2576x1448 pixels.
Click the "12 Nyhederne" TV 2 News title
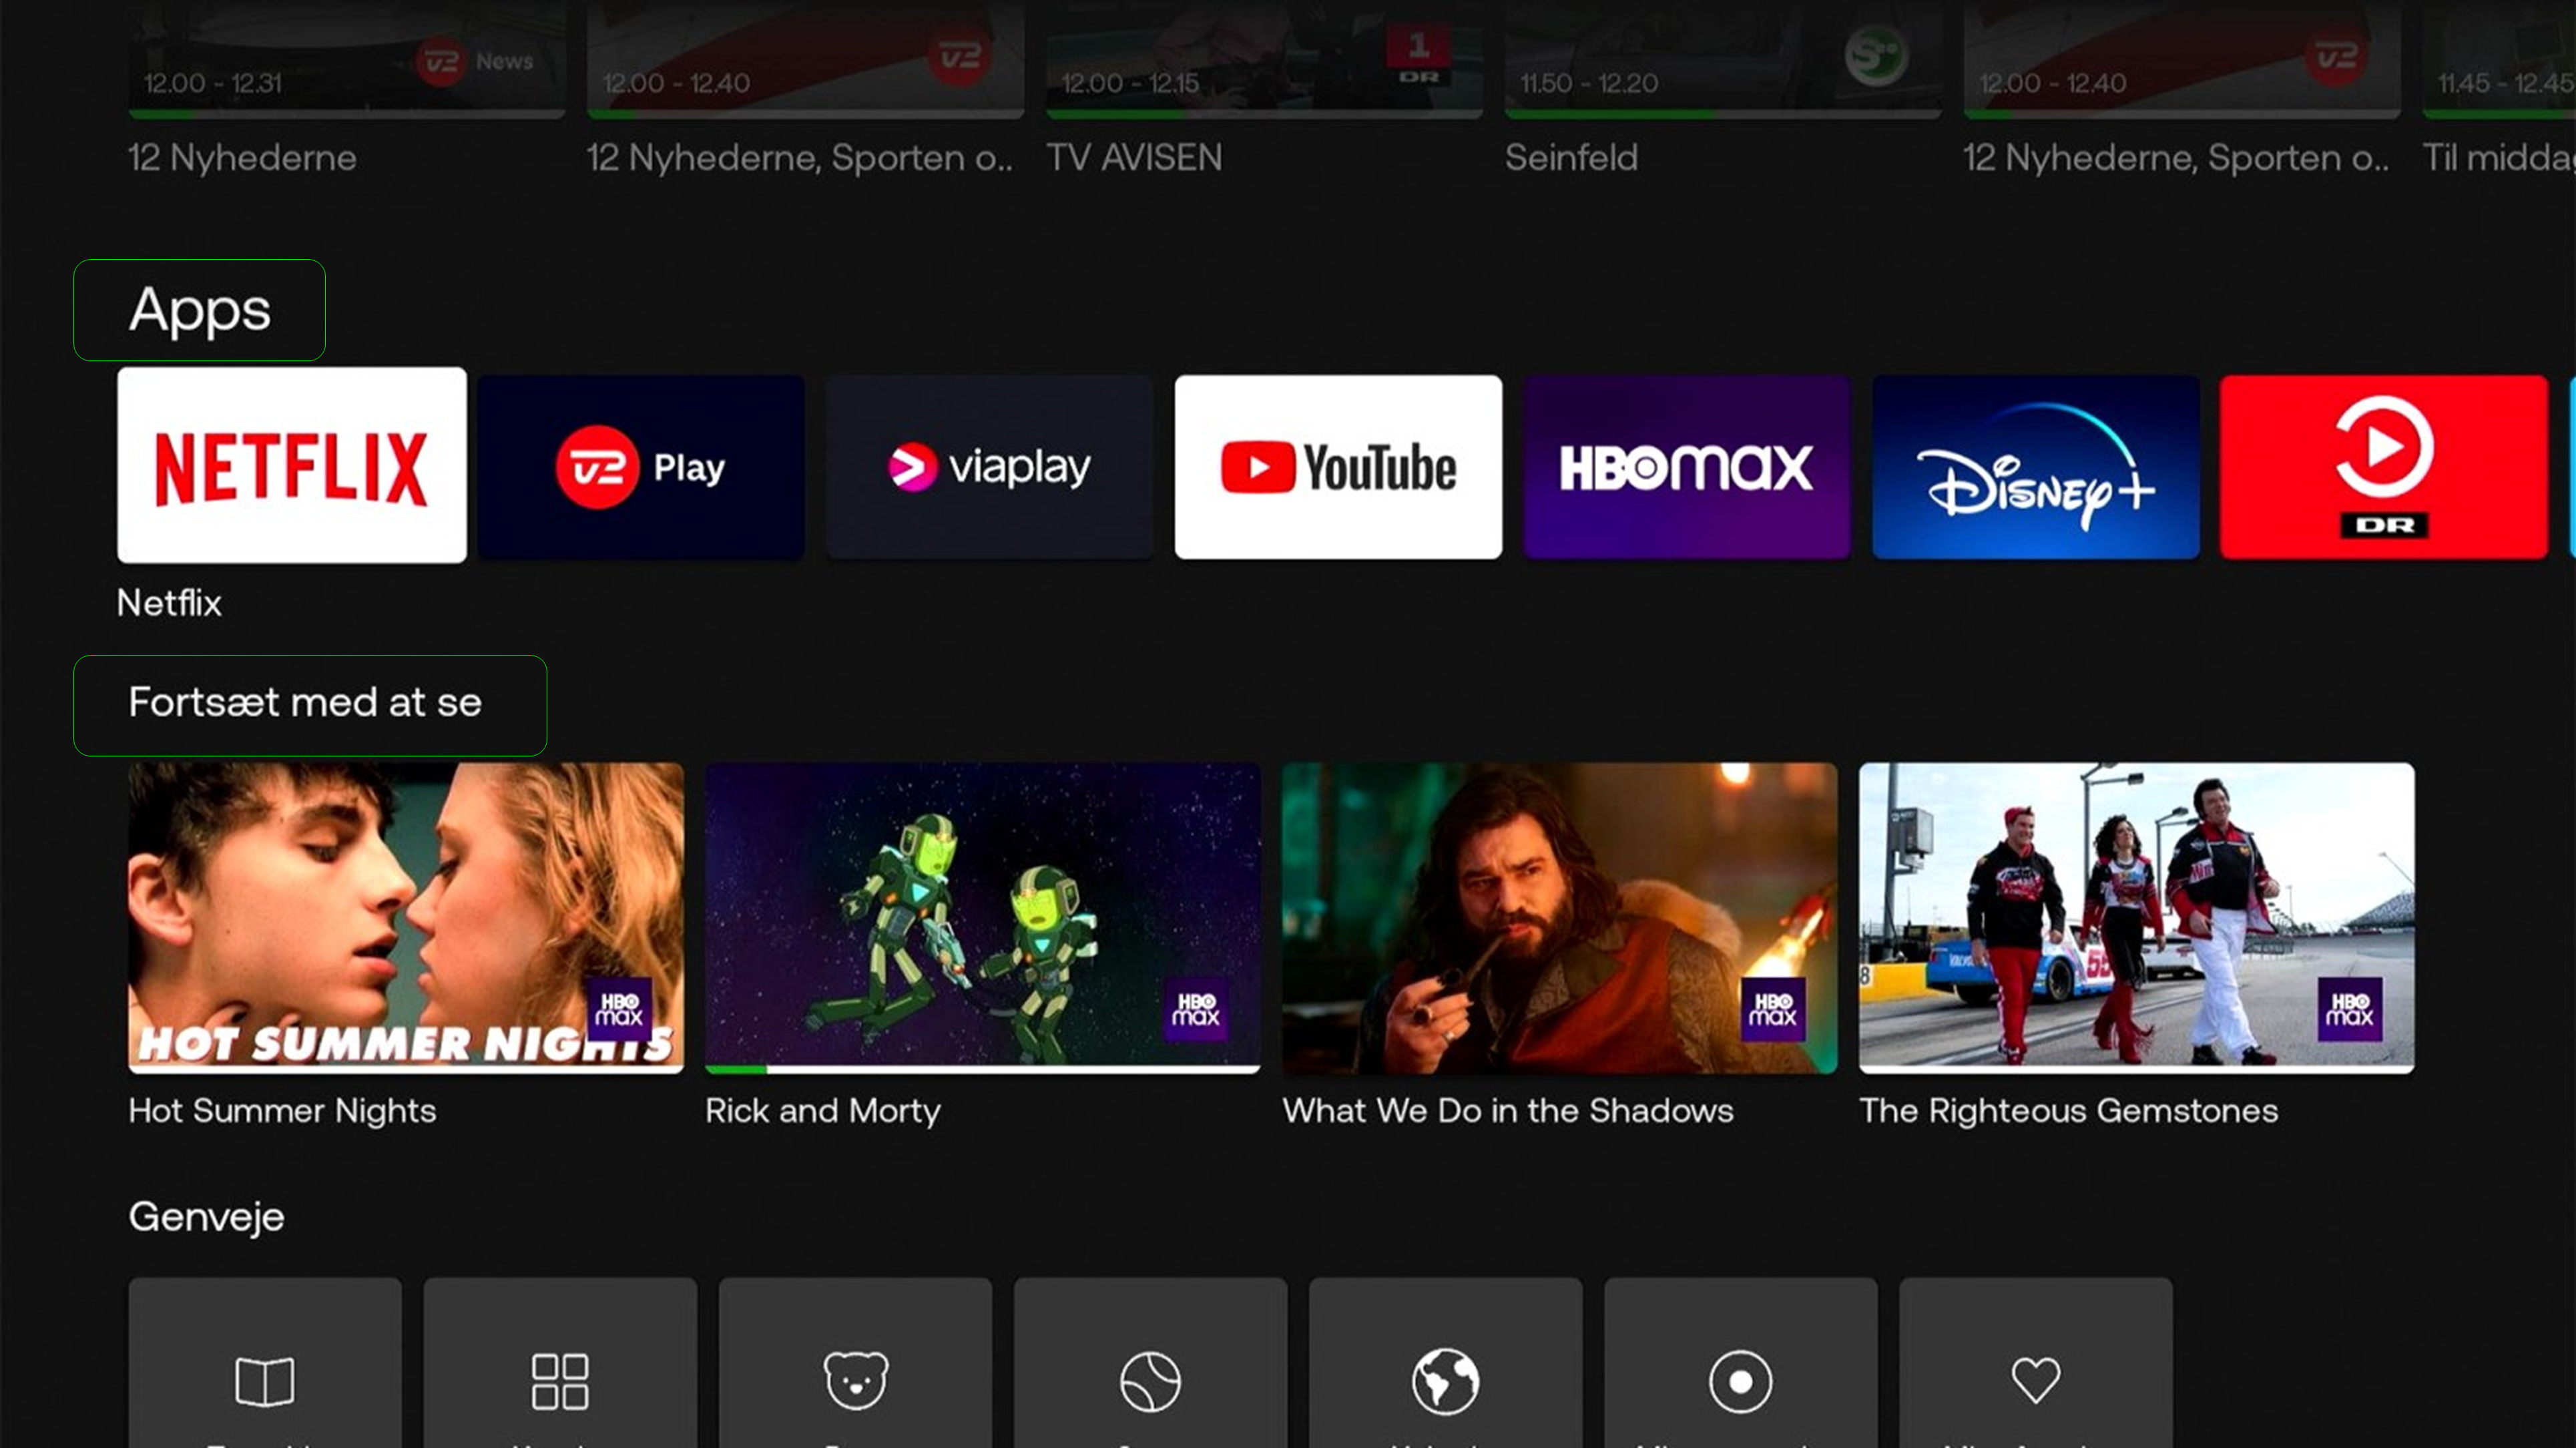click(x=242, y=158)
